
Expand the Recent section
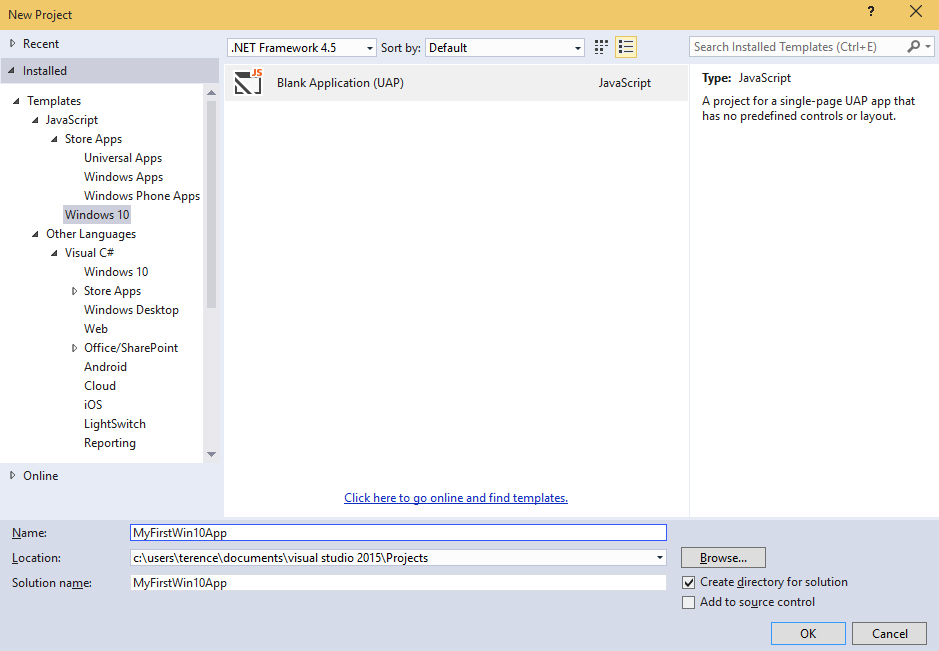tap(12, 43)
